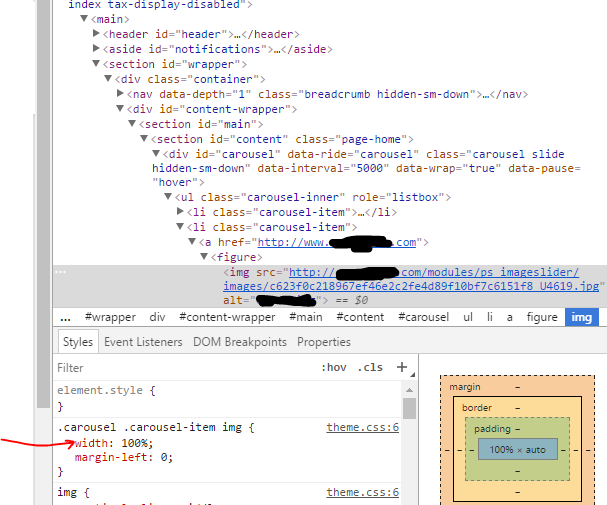Viewport: 607px width, 505px height.
Task: Add a new style rule with plus
Action: (402, 367)
